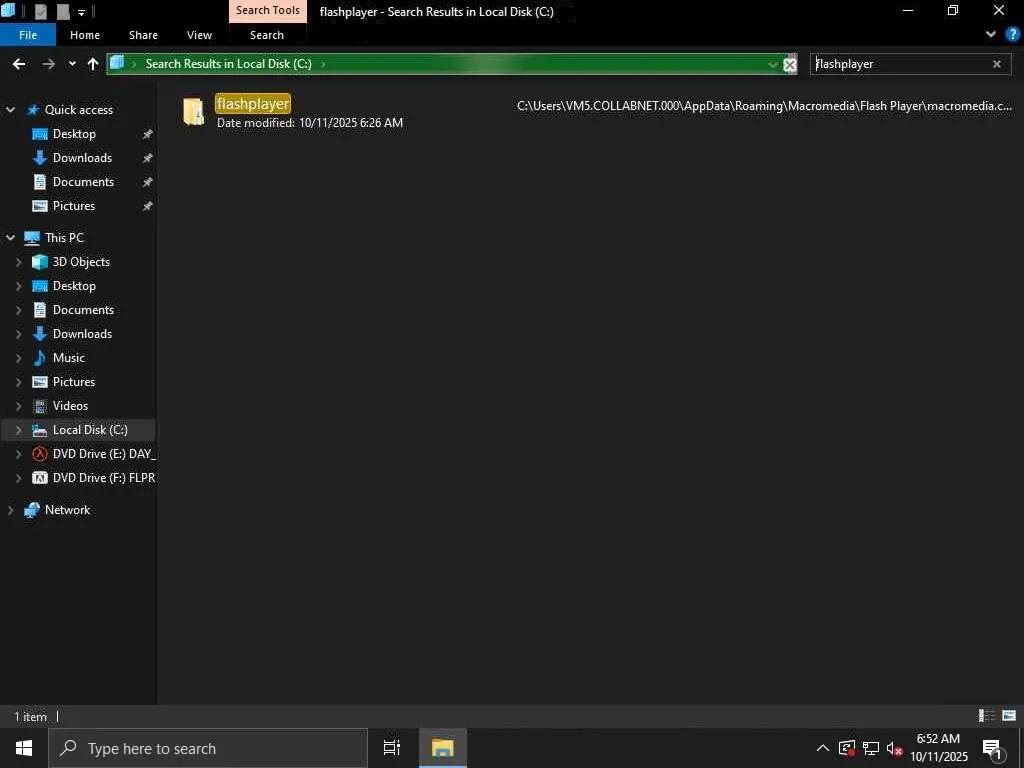Select 3D Objects folder
Screen dimensions: 1024x768
[x=81, y=262]
